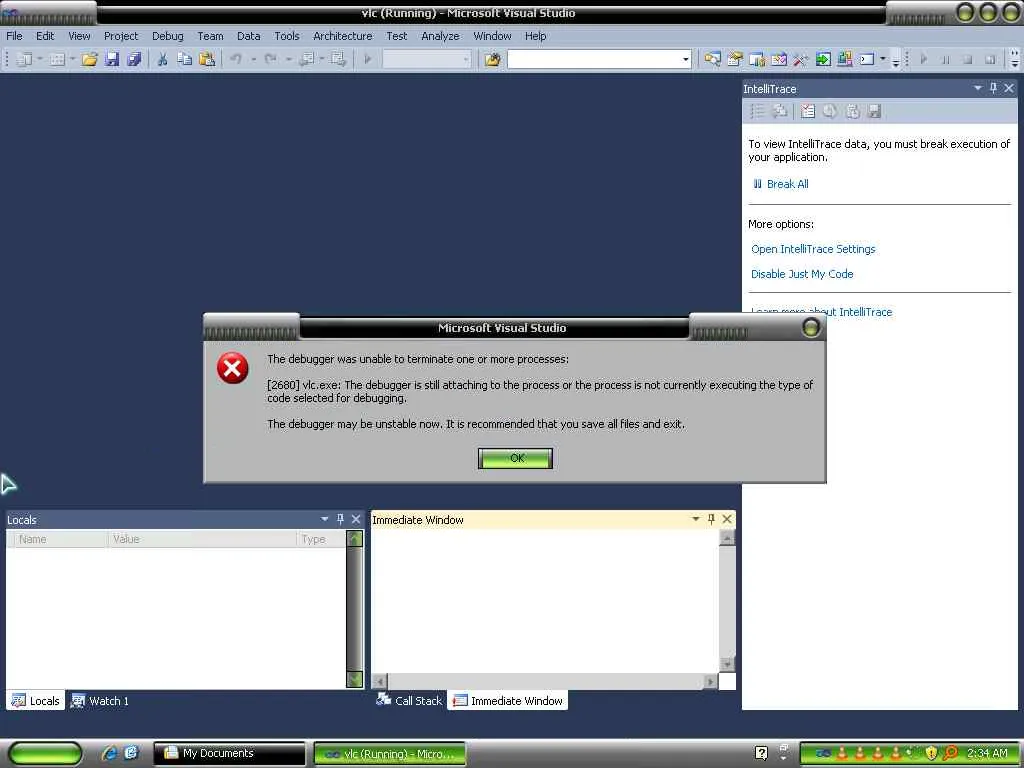Expand the solution configurations dropdown

[x=466, y=59]
